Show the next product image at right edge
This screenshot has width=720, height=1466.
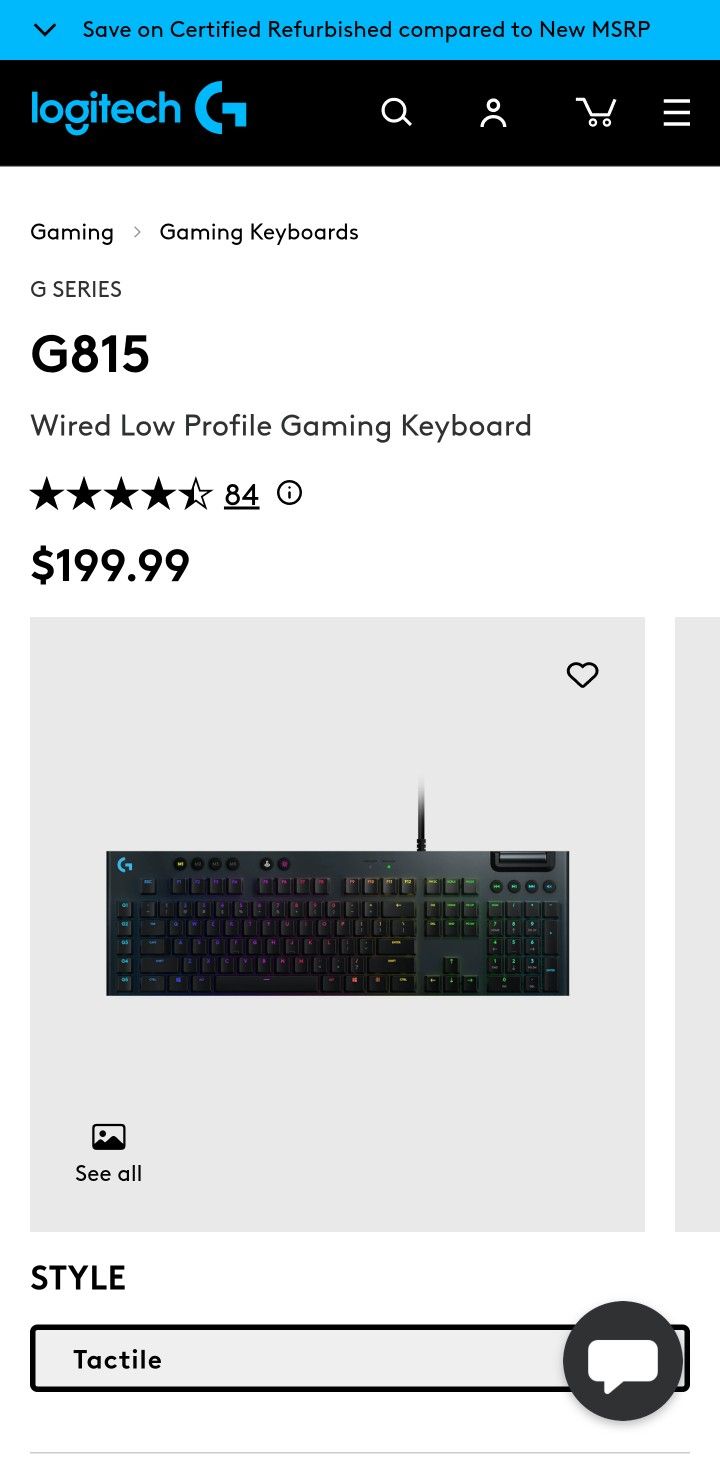(698, 924)
